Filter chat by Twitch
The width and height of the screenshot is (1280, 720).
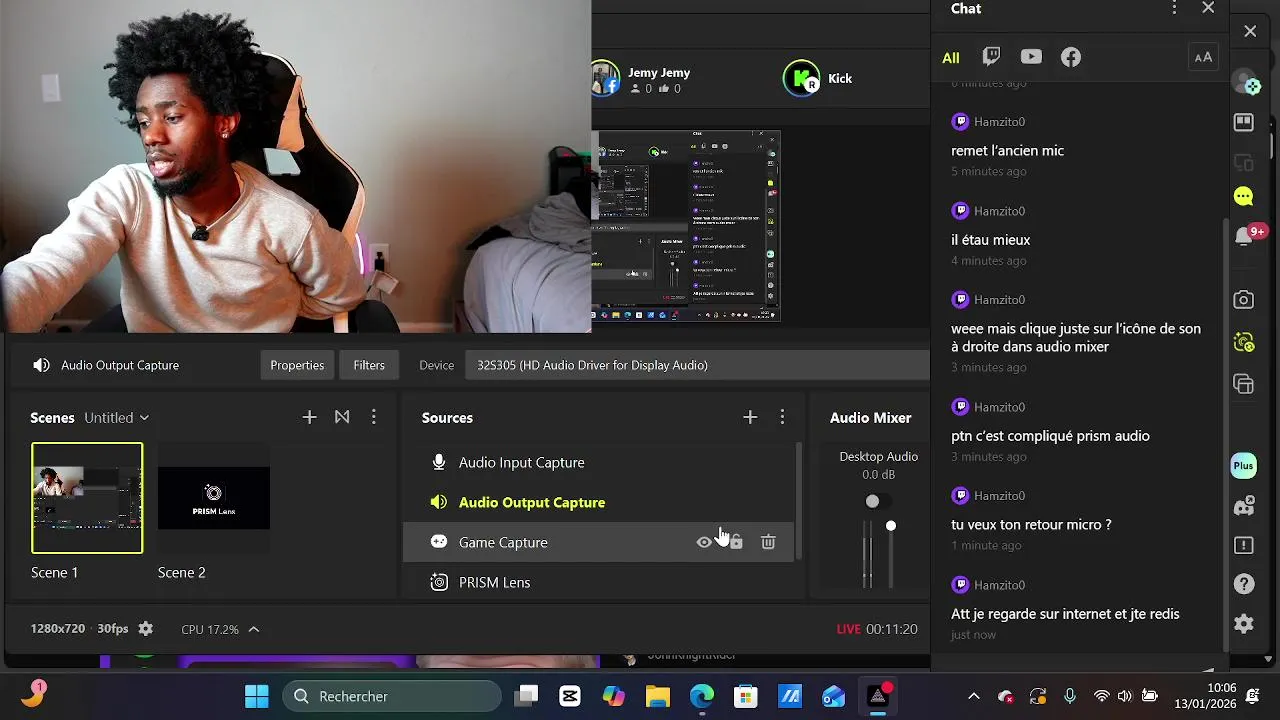(x=991, y=57)
